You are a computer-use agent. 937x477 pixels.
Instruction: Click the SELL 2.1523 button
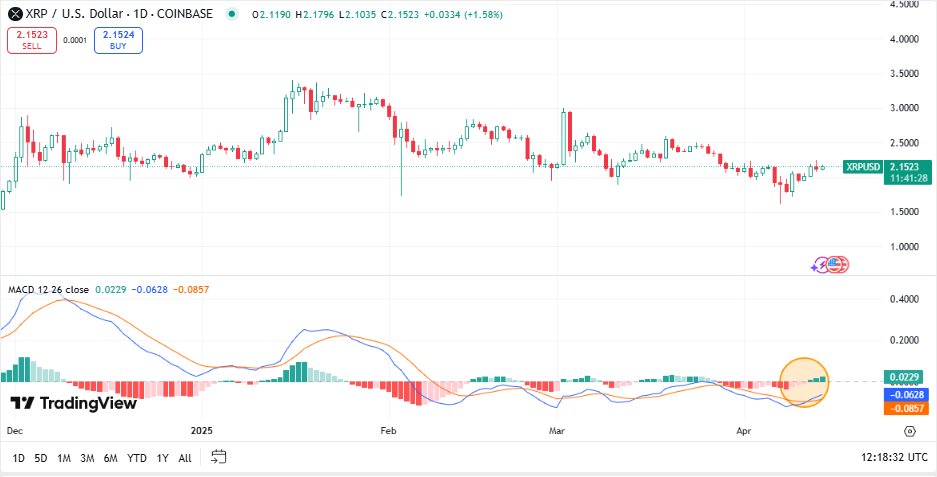coord(32,40)
